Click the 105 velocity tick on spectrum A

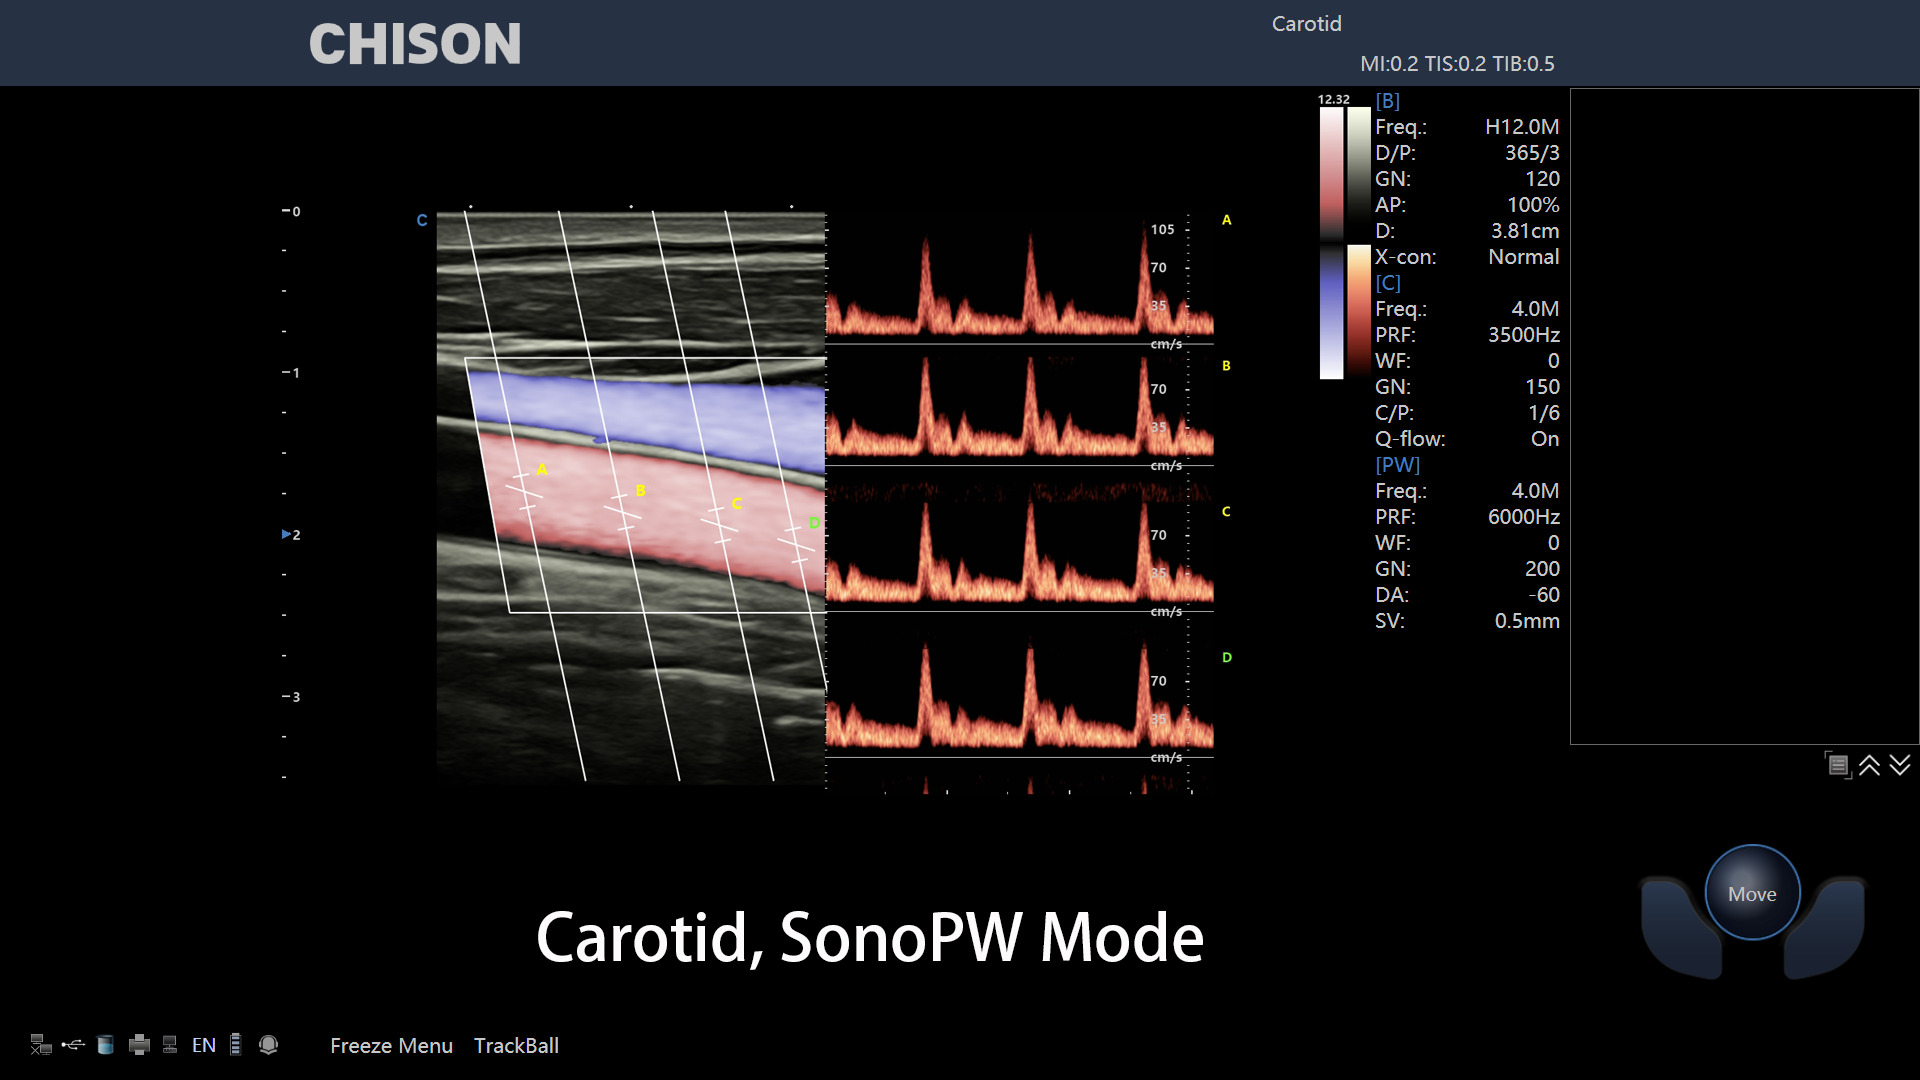point(1162,229)
